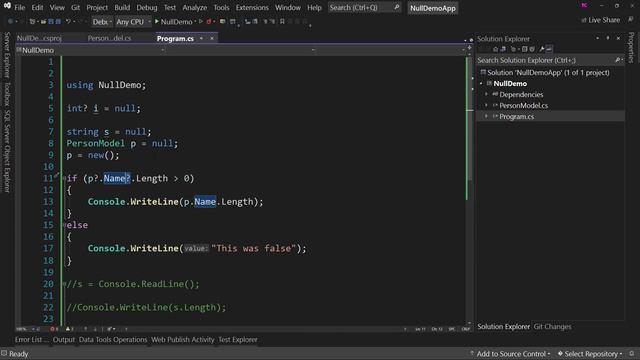This screenshot has height=360, width=640.
Task: Start debugging with NullDemo play button
Action: click(x=173, y=22)
